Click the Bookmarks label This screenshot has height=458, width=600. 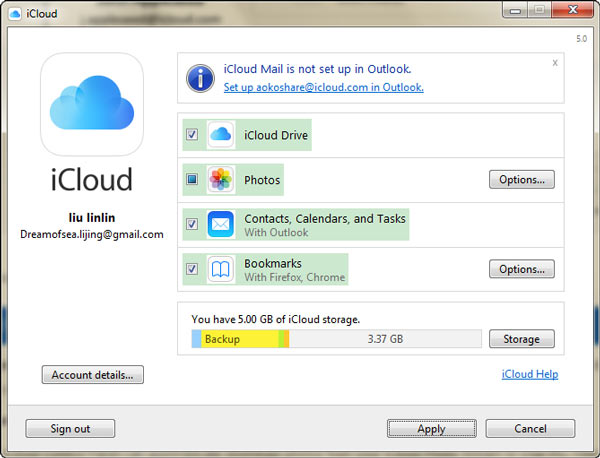point(273,263)
